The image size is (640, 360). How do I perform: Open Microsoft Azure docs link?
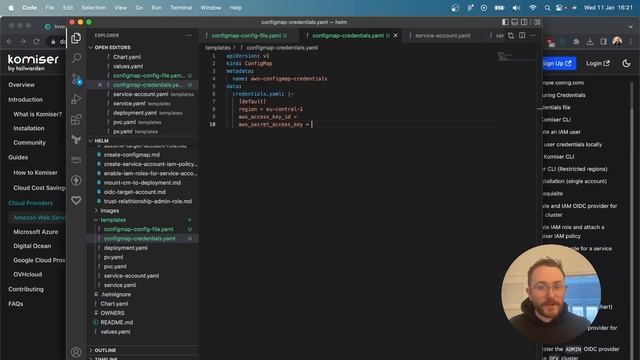[36, 232]
